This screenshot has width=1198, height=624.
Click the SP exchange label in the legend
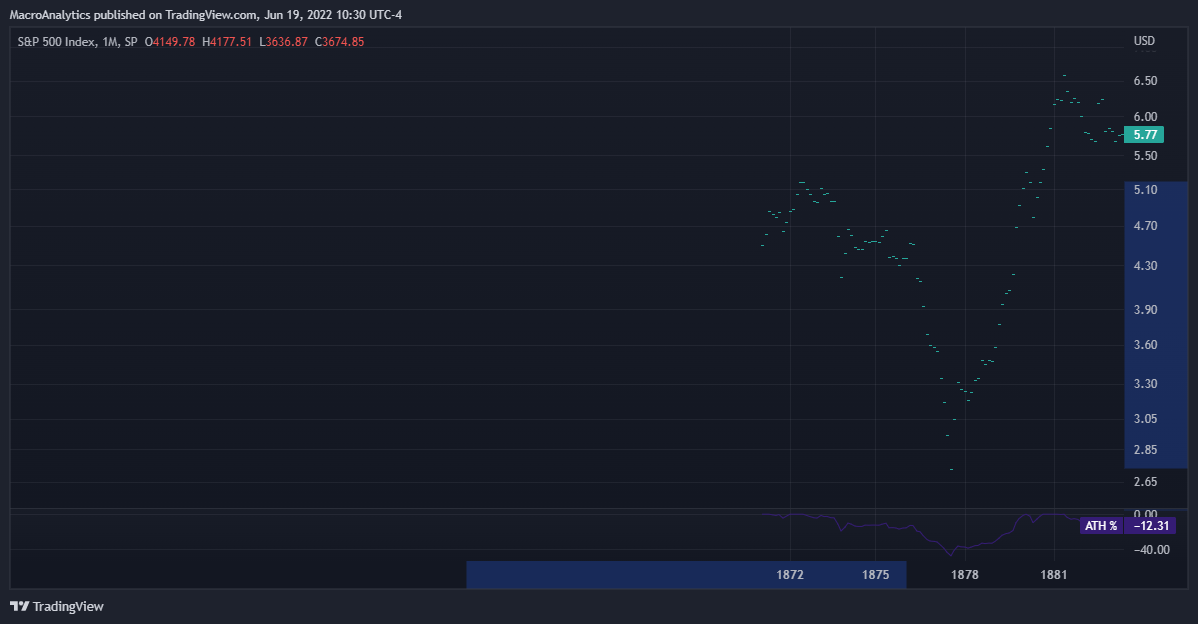click(131, 42)
